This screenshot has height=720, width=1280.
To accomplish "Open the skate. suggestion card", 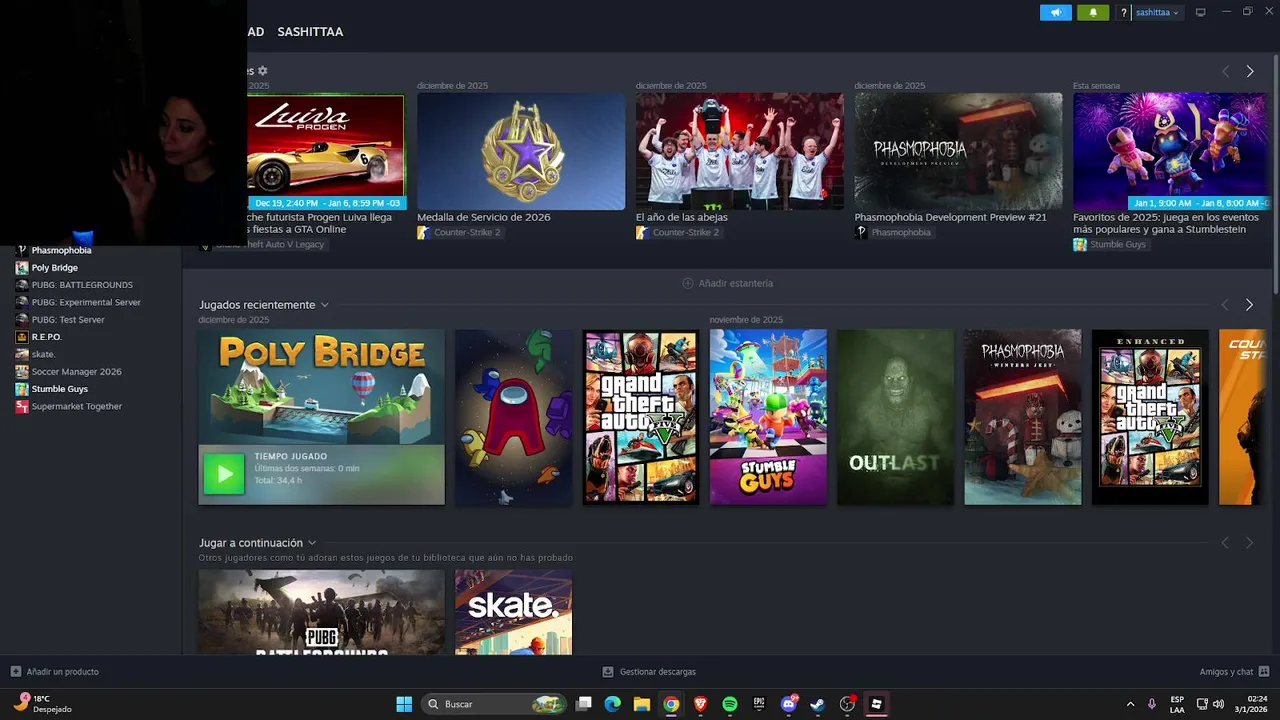I will (x=514, y=612).
